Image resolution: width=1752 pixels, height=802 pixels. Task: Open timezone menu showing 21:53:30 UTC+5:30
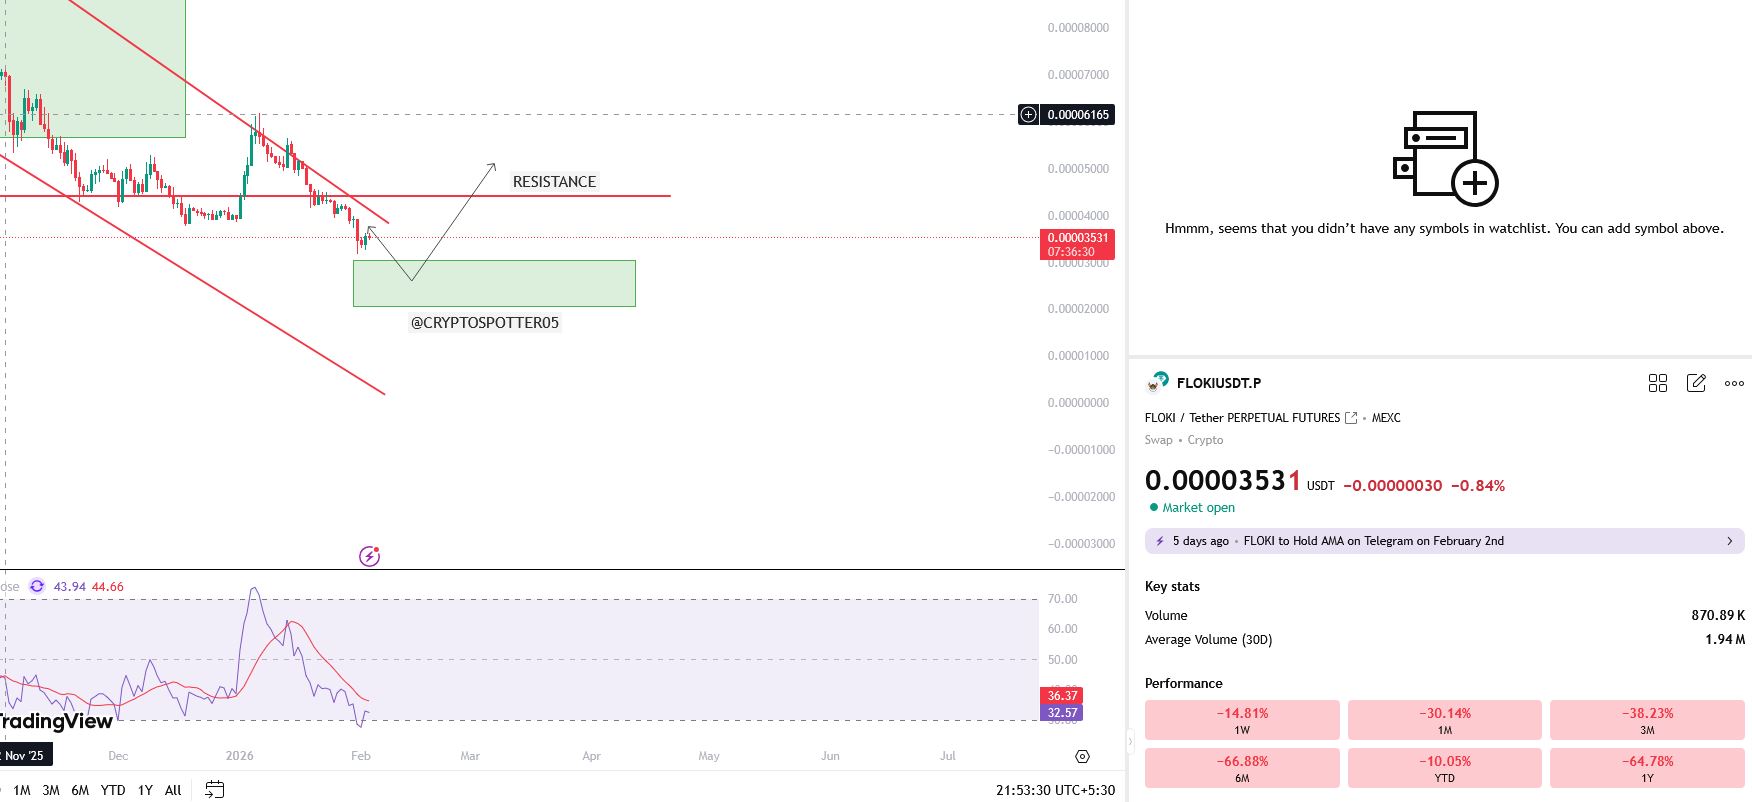point(1055,790)
